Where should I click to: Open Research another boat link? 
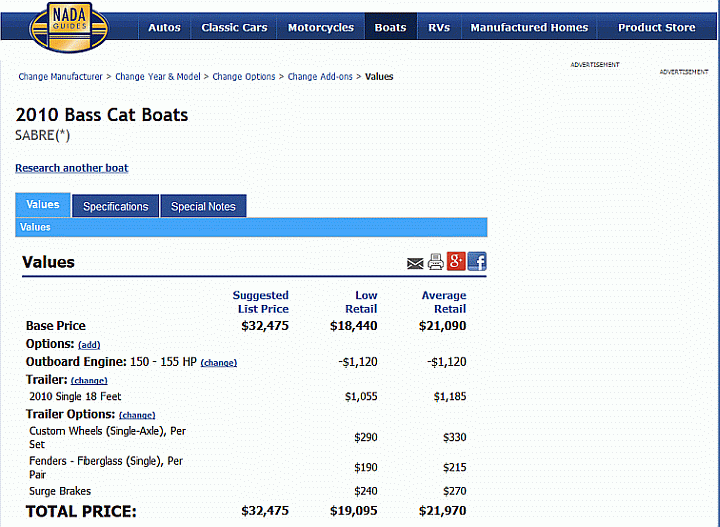[72, 168]
